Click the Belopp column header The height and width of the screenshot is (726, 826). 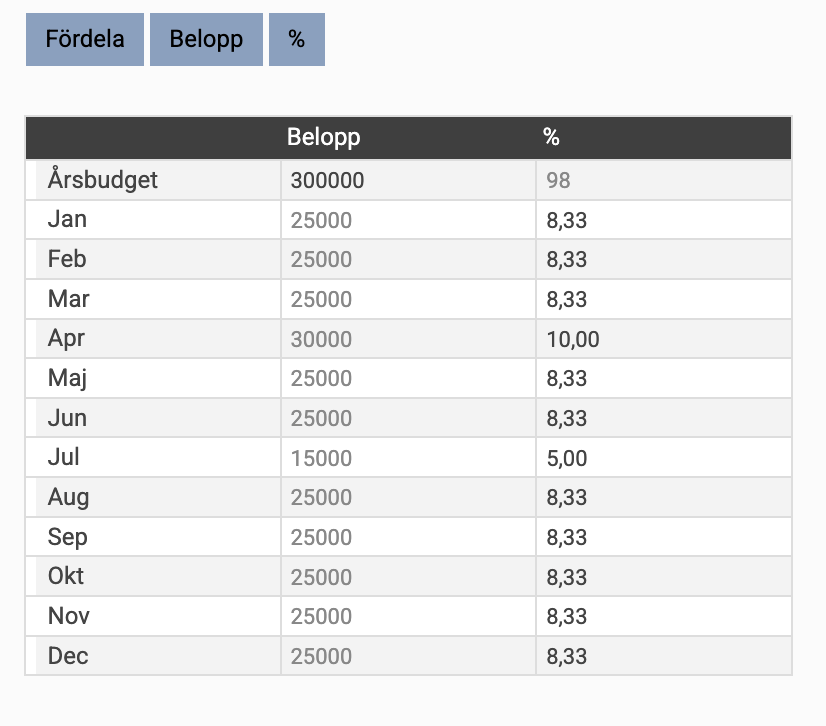pyautogui.click(x=323, y=137)
